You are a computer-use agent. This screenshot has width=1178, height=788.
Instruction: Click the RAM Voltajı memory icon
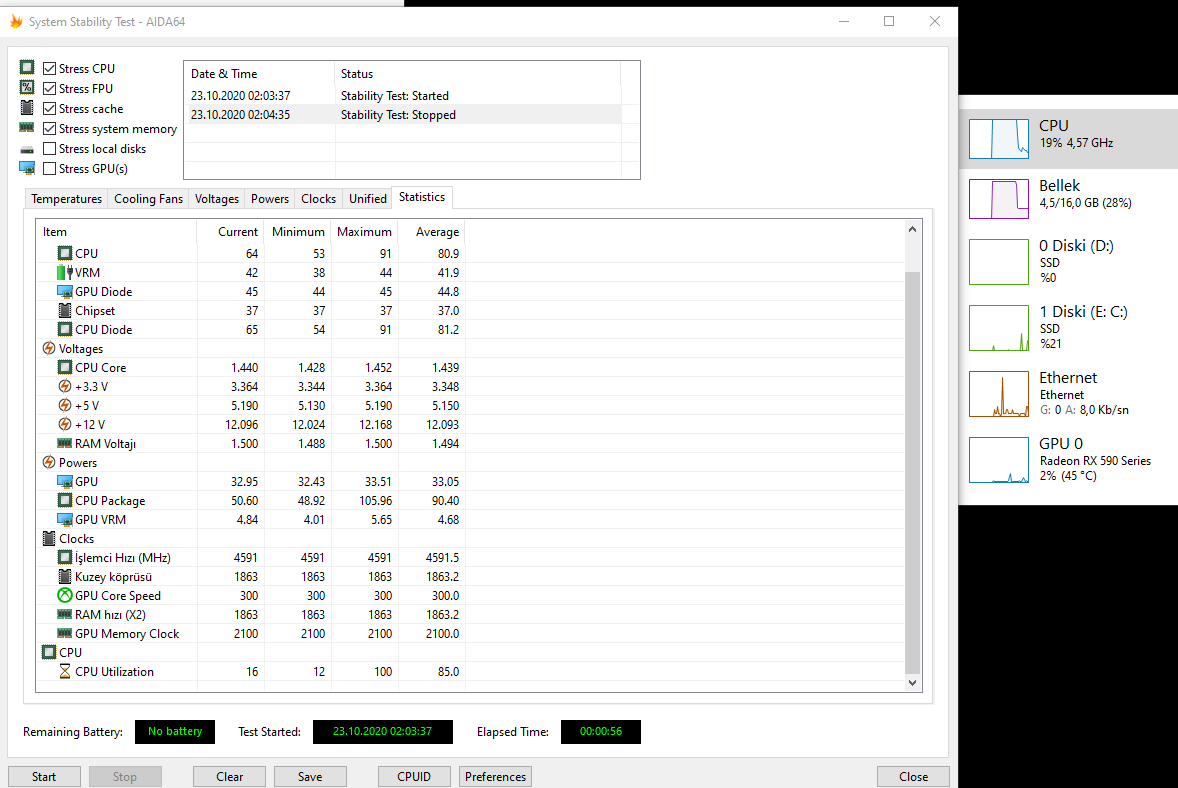tap(65, 443)
